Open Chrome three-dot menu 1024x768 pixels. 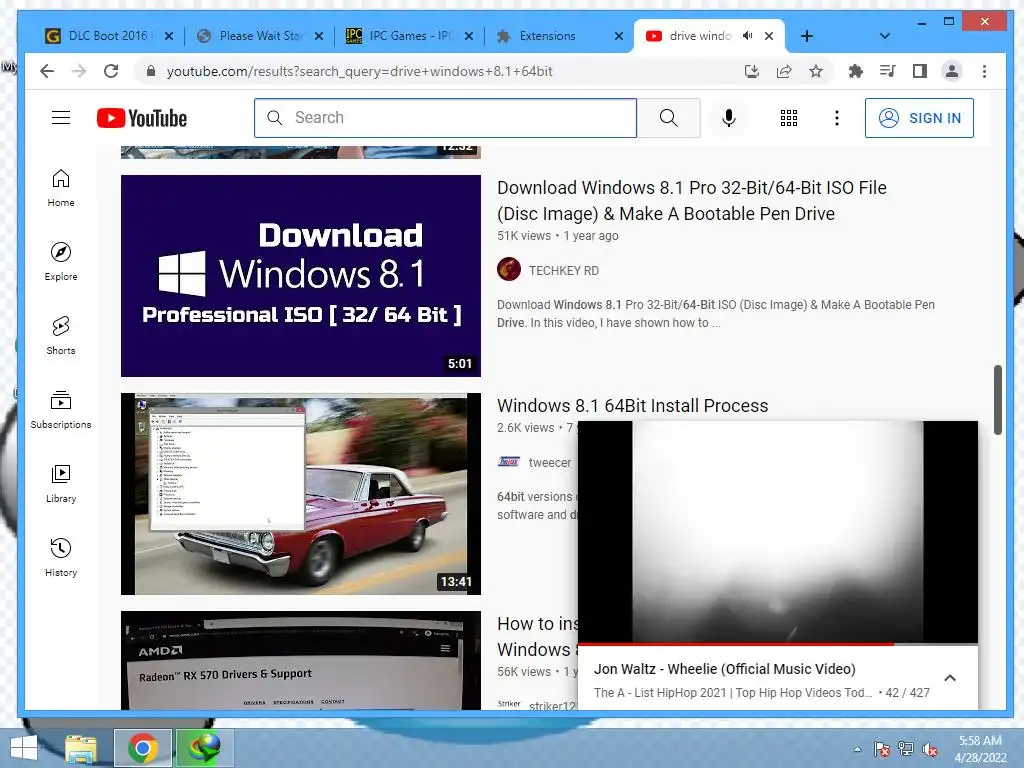click(x=984, y=71)
